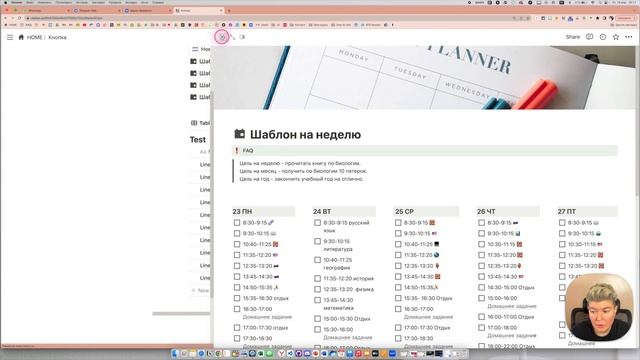Click the Шаблон на неделю page title
The image size is (640, 360).
click(305, 134)
